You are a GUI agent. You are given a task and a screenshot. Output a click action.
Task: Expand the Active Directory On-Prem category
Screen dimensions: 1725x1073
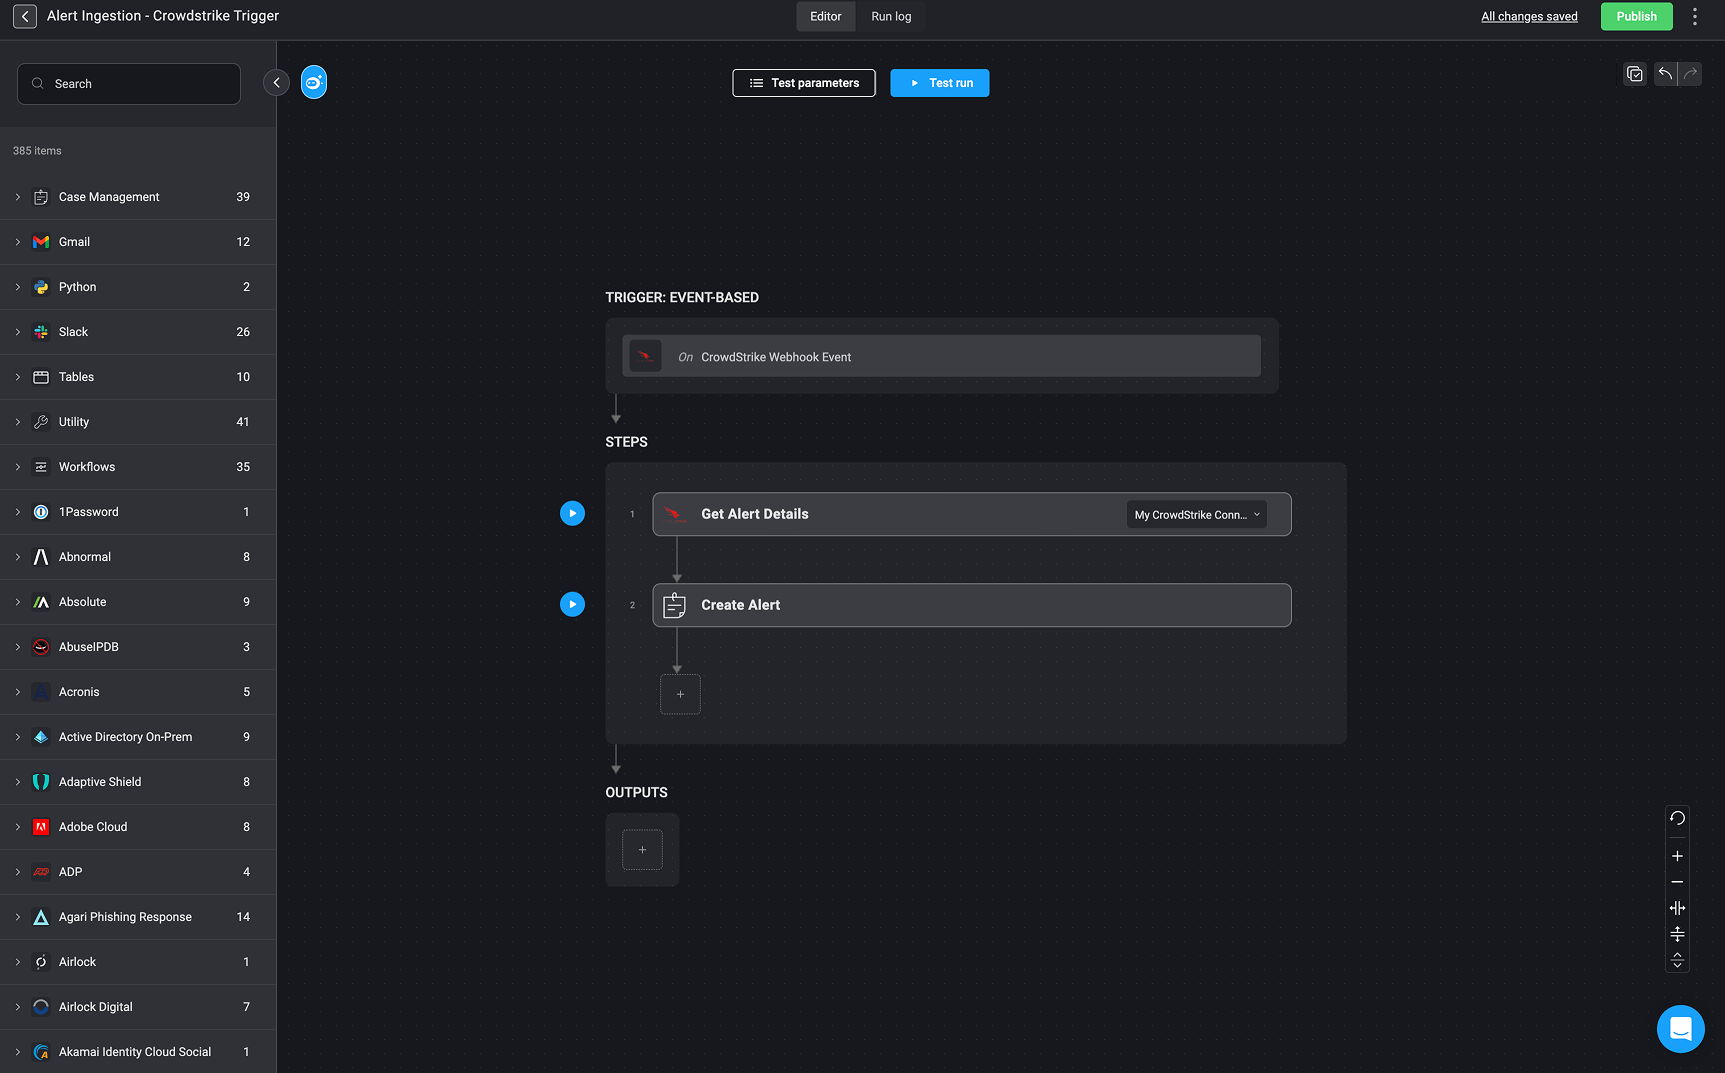[x=18, y=737]
